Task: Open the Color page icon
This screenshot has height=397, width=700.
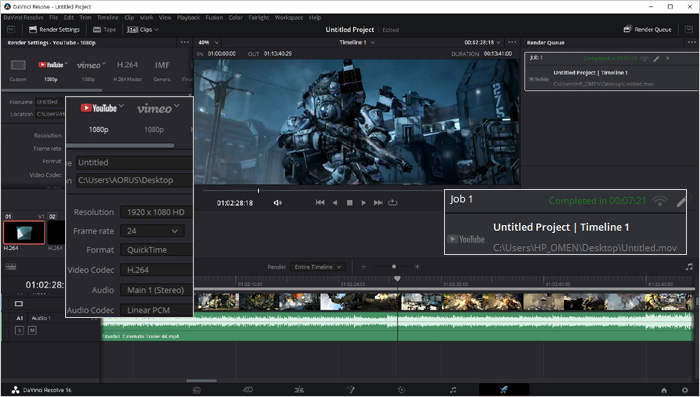Action: click(x=402, y=390)
